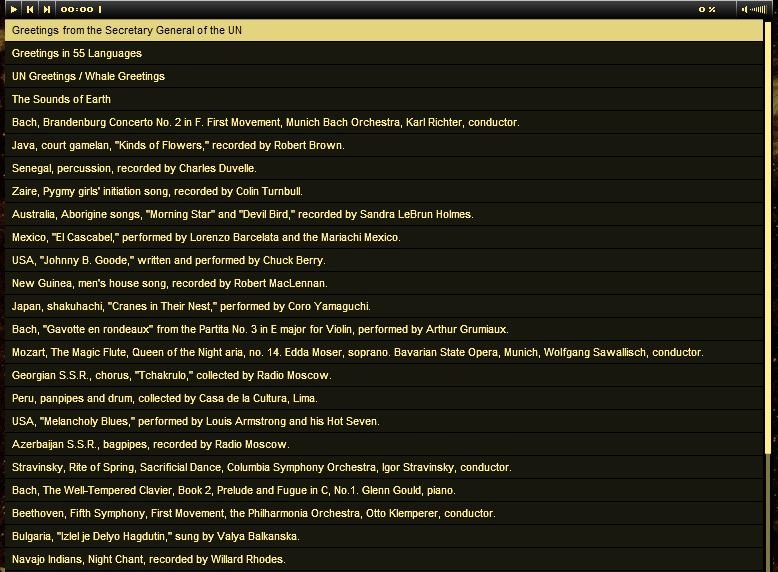
Task: Select UN Greetings / Whale Greetings
Action: point(384,76)
